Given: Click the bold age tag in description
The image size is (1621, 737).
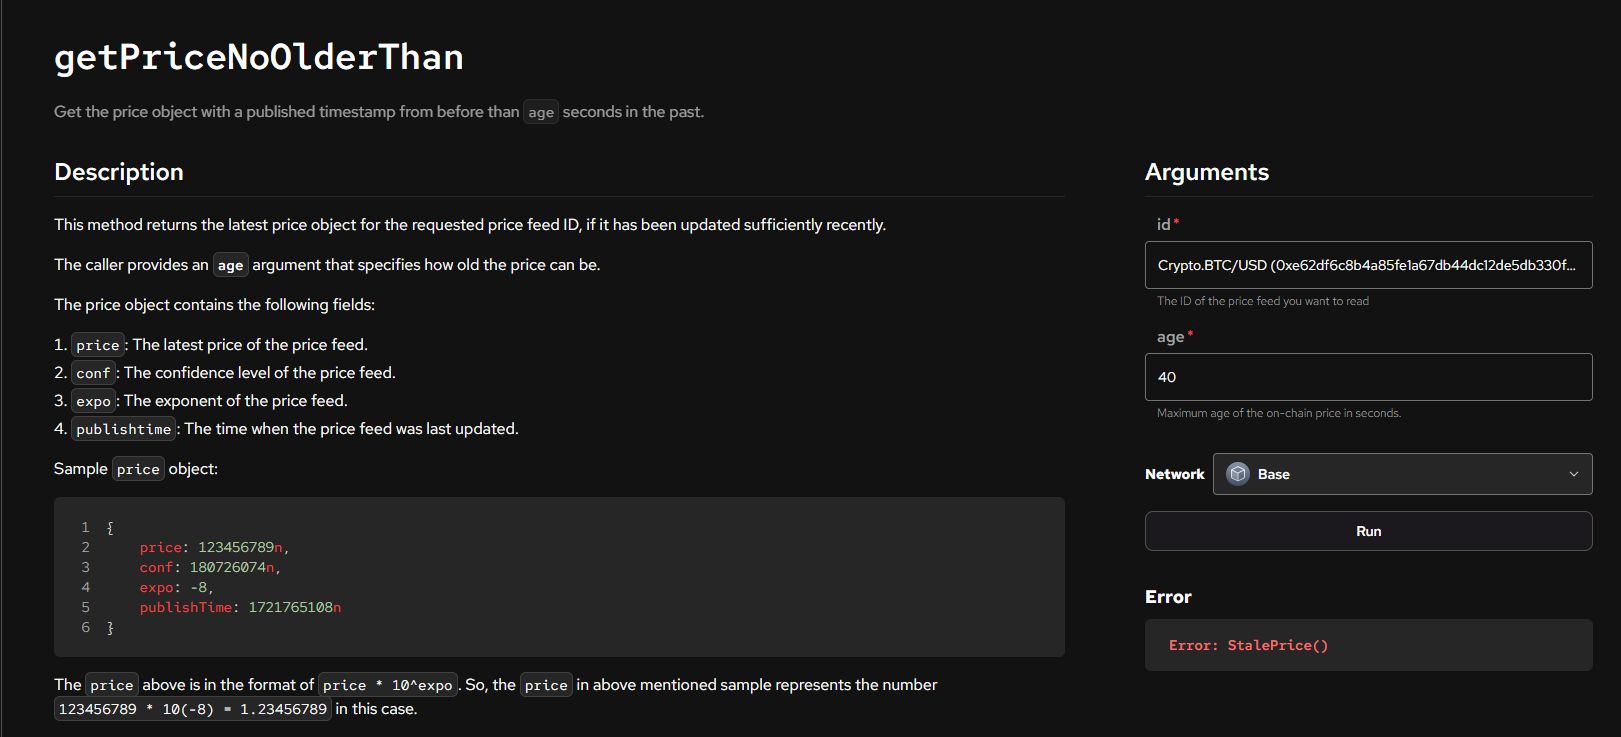Looking at the screenshot, I should (x=231, y=265).
